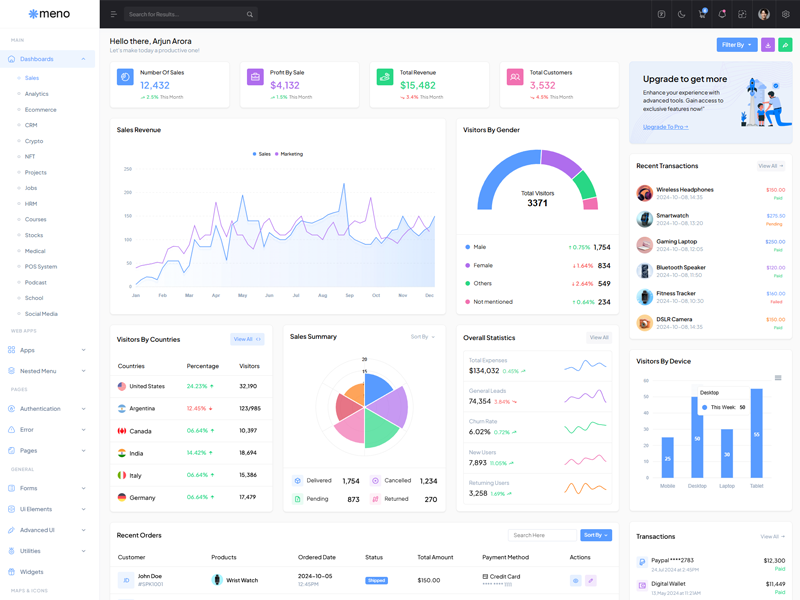The image size is (800, 600).
Task: Click the view icon in John Doe's order
Action: 575,580
